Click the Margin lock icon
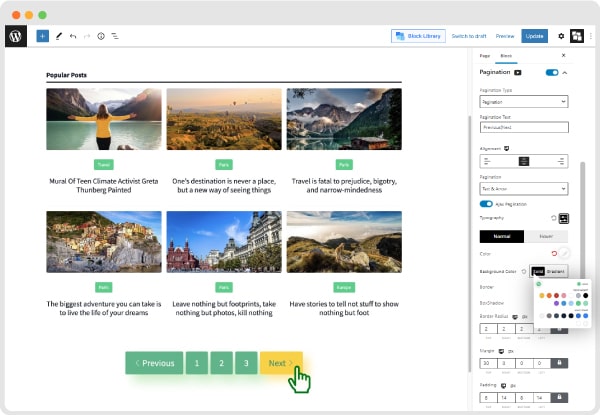 [559, 362]
